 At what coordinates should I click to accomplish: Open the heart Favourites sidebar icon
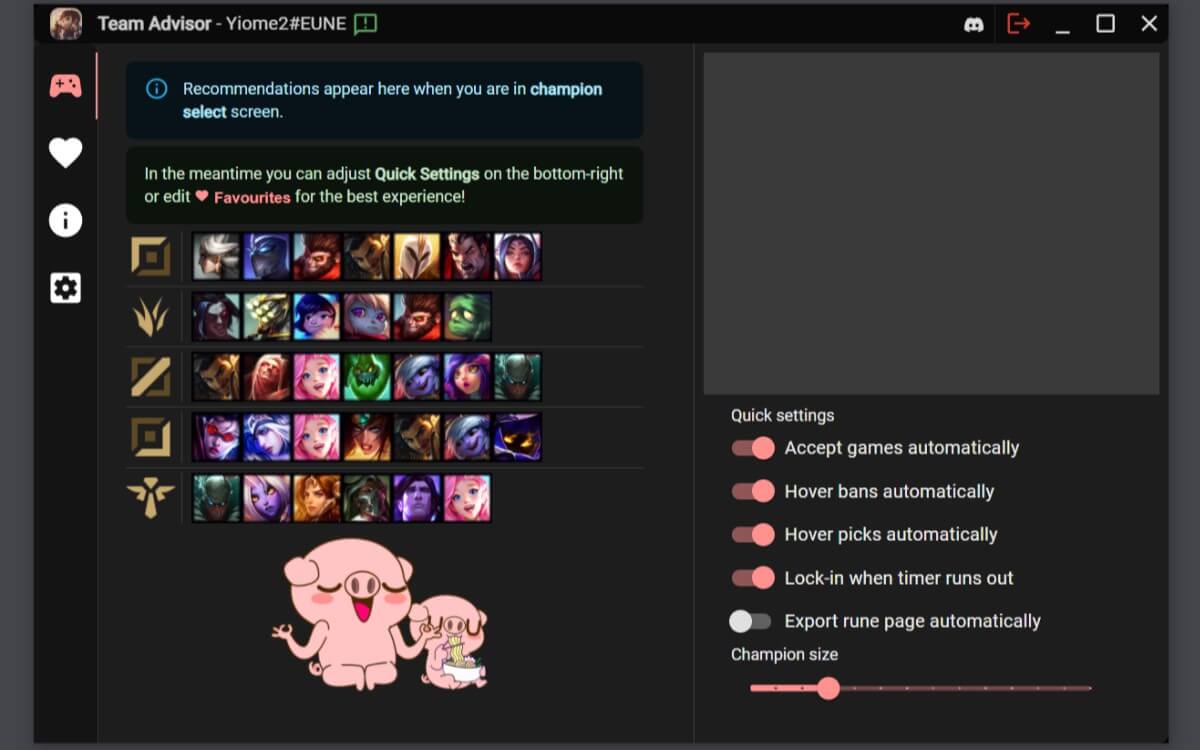66,153
